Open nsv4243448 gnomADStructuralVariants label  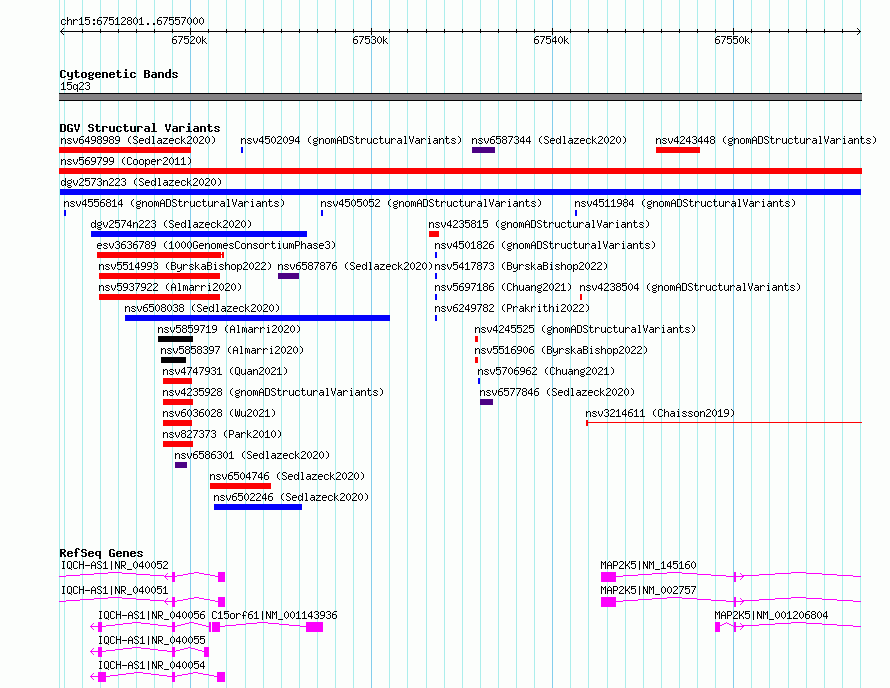click(766, 140)
